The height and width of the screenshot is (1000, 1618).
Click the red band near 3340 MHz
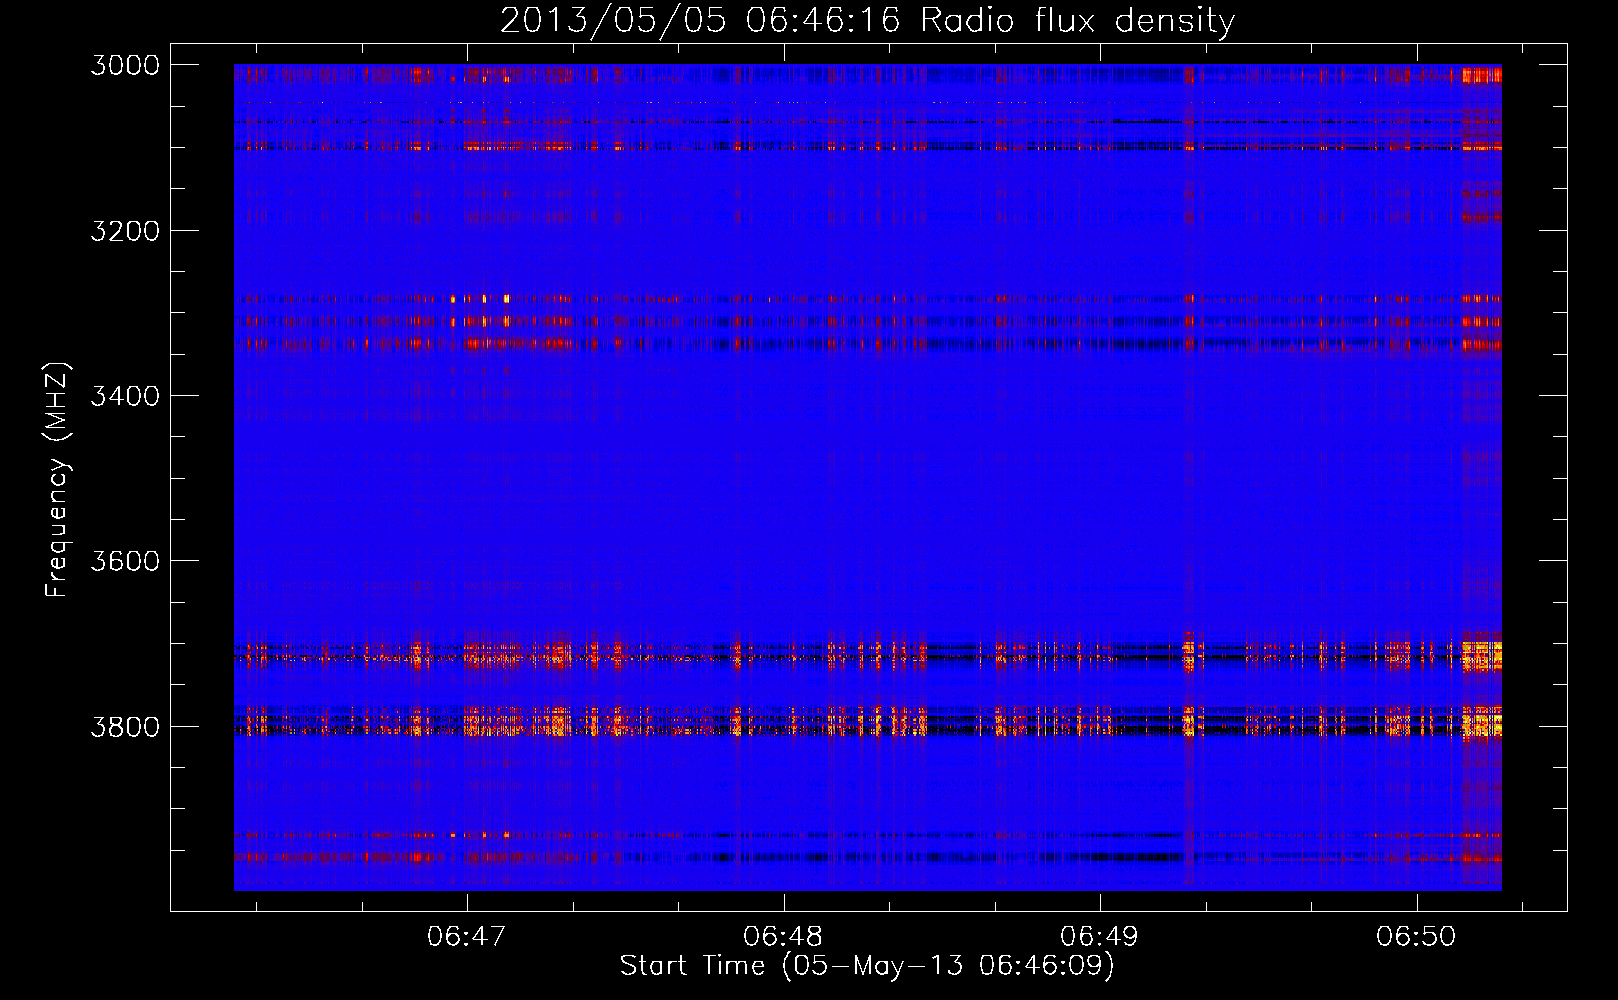(867, 344)
